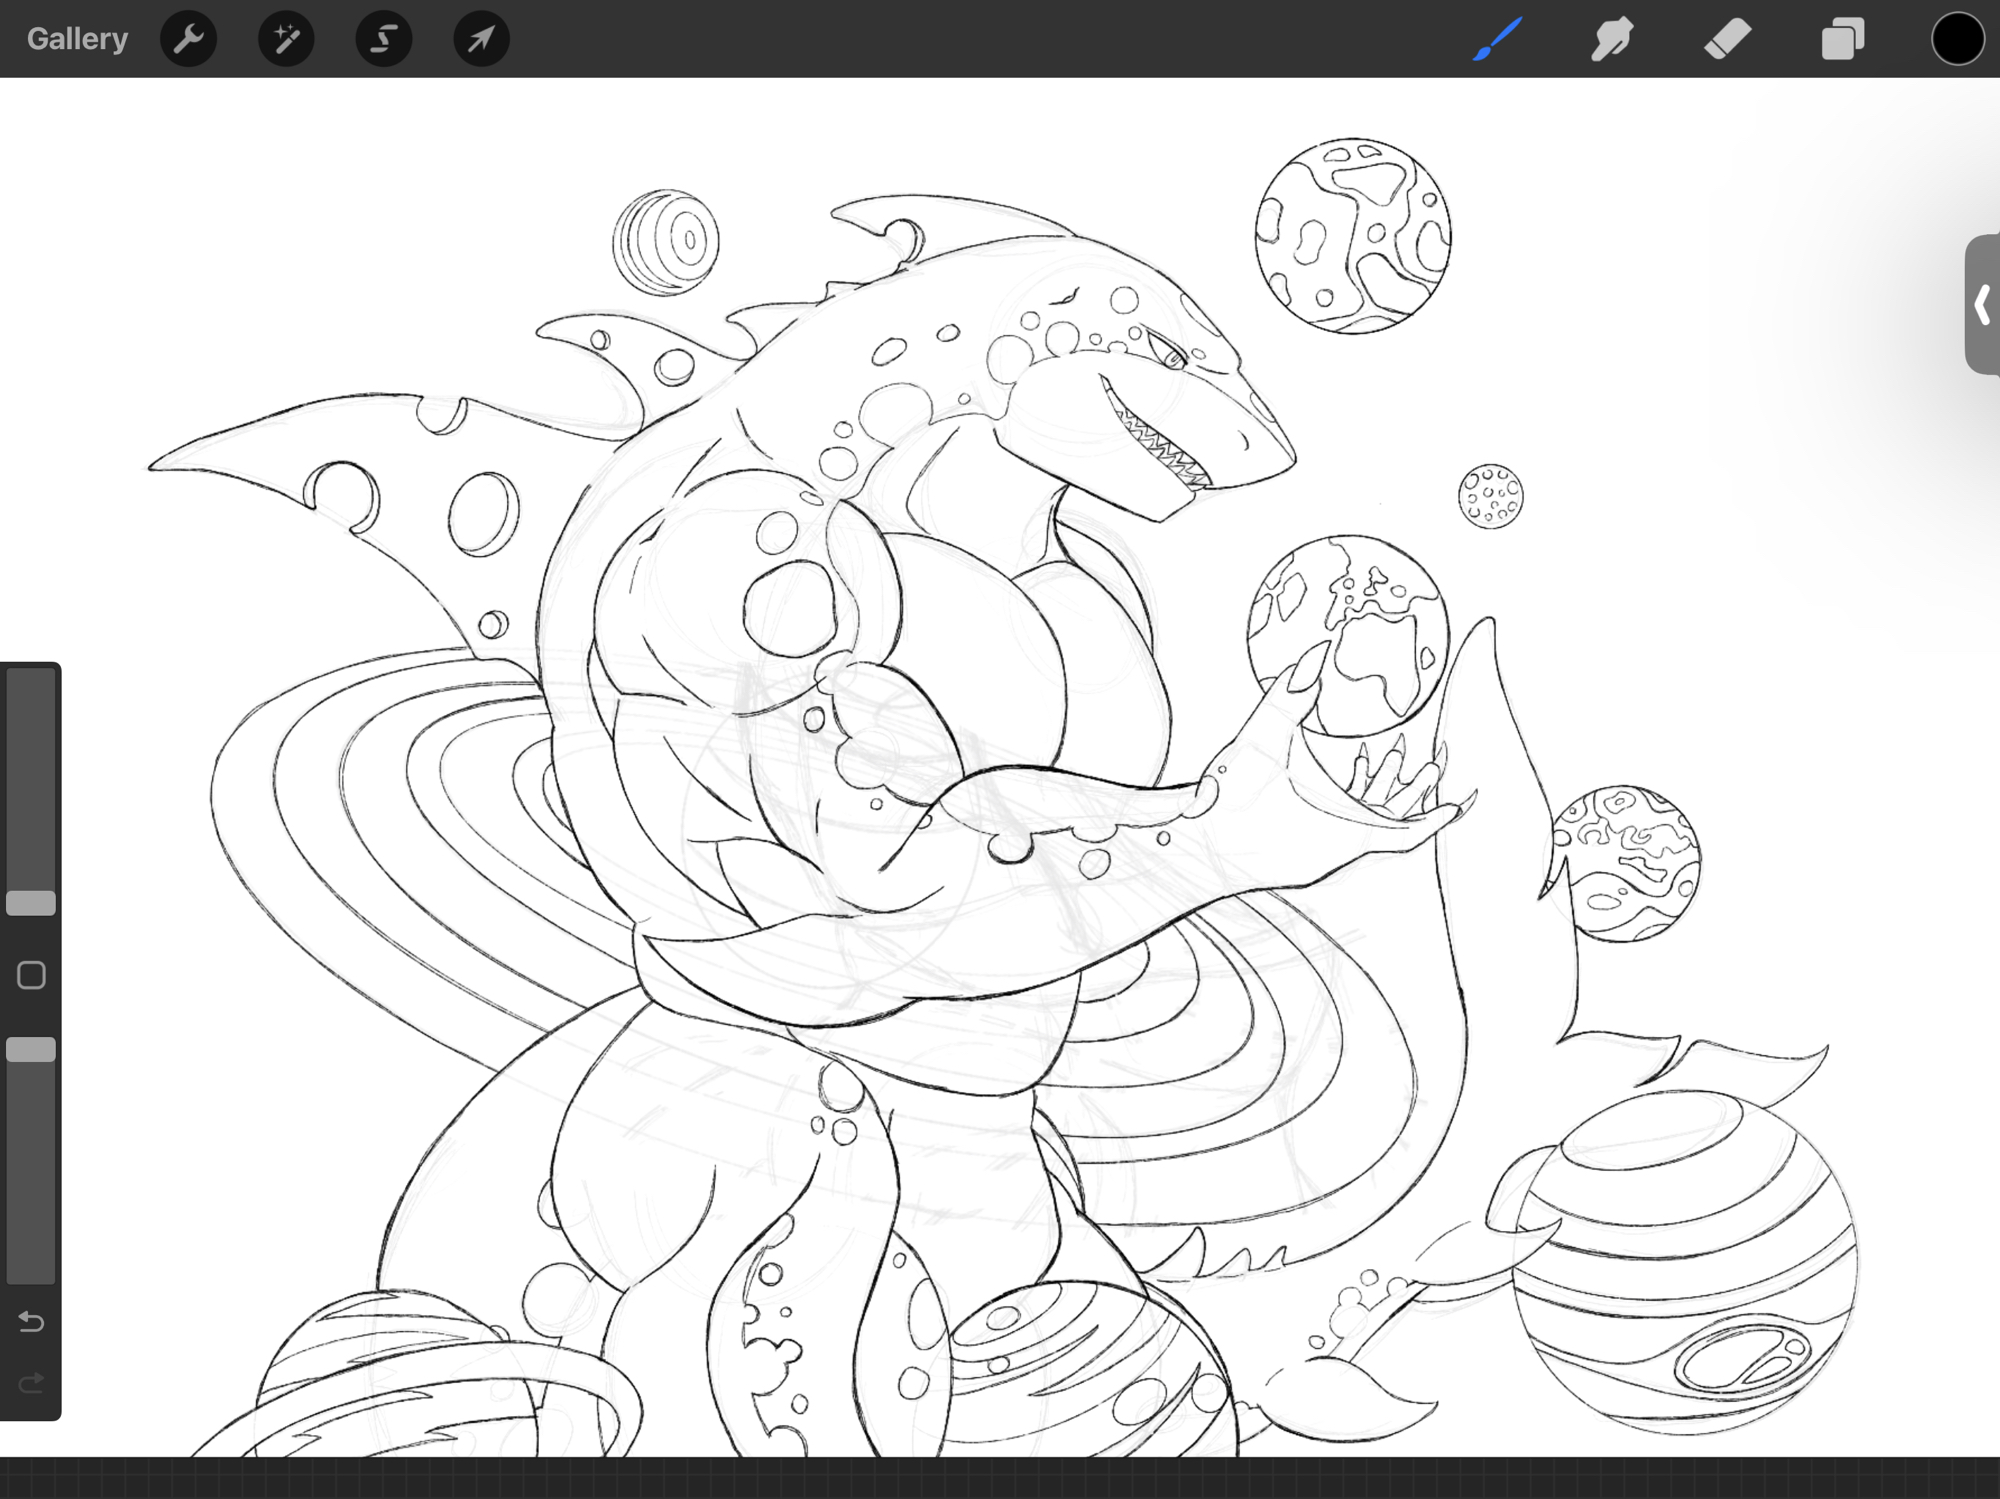
Task: Click the brush size slider handle
Action: pos(31,903)
